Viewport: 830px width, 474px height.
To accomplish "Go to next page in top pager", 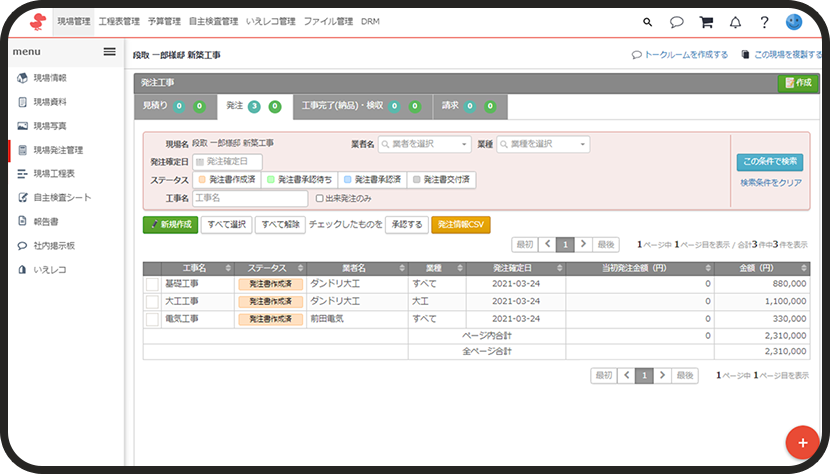I will [x=583, y=244].
